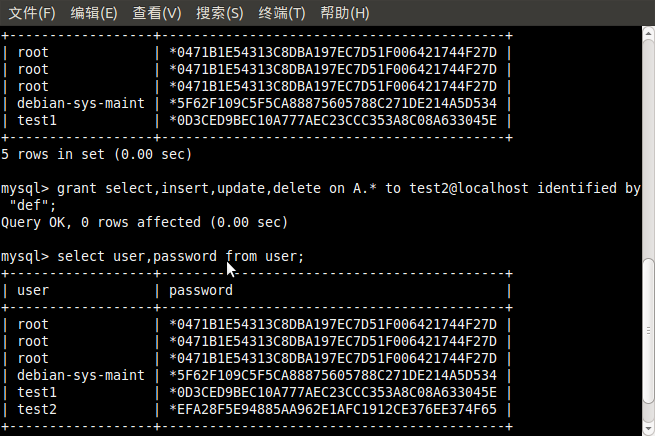655x436 pixels.
Task: Click the 'password' column header in the table
Action: click(x=201, y=291)
